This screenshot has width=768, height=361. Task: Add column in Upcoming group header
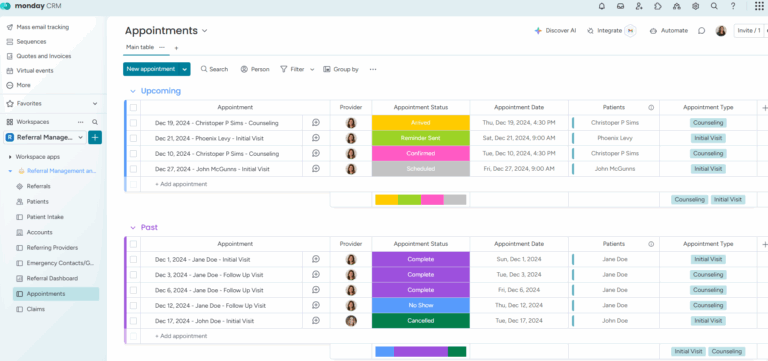764,107
